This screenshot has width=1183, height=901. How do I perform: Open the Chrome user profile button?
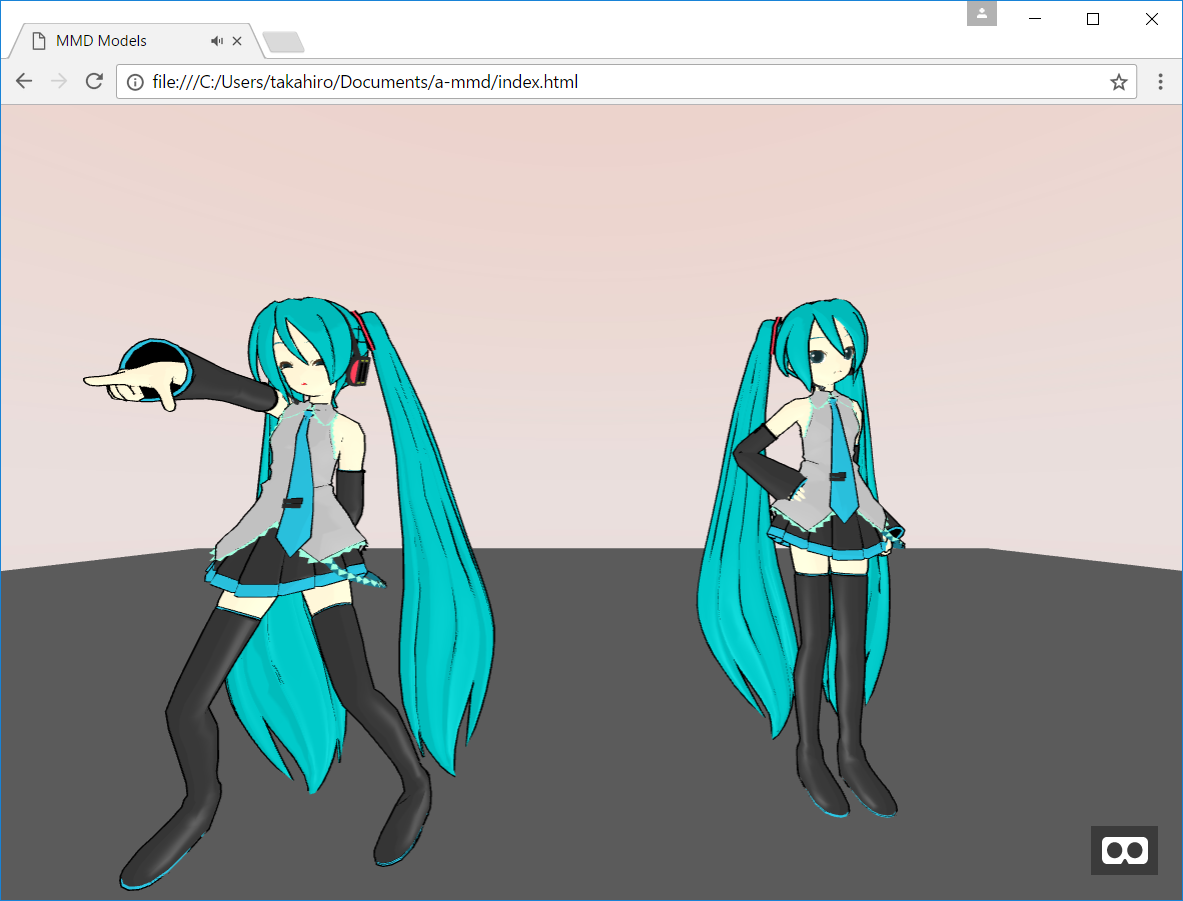coord(982,14)
